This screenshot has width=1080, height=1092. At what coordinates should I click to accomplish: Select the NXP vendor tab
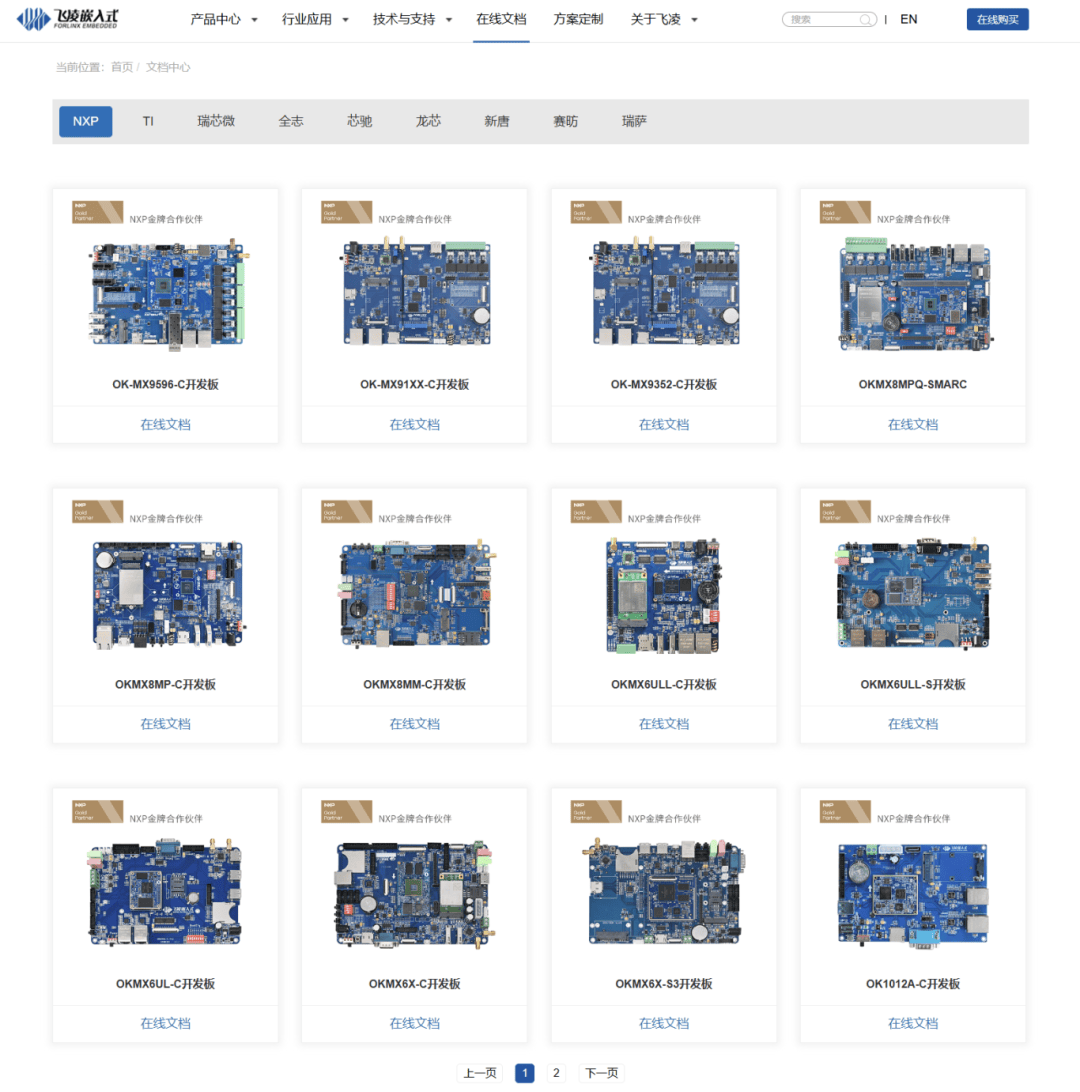tap(86, 121)
